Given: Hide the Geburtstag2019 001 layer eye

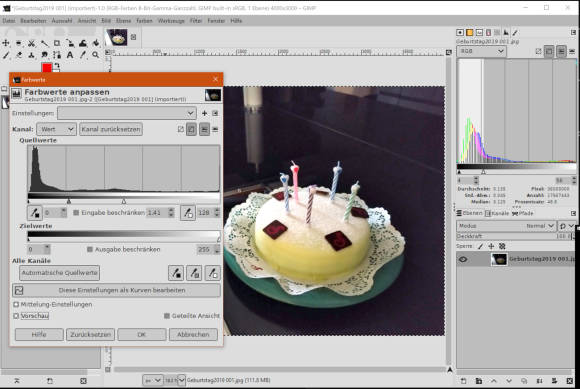Looking at the screenshot, I should 463,260.
